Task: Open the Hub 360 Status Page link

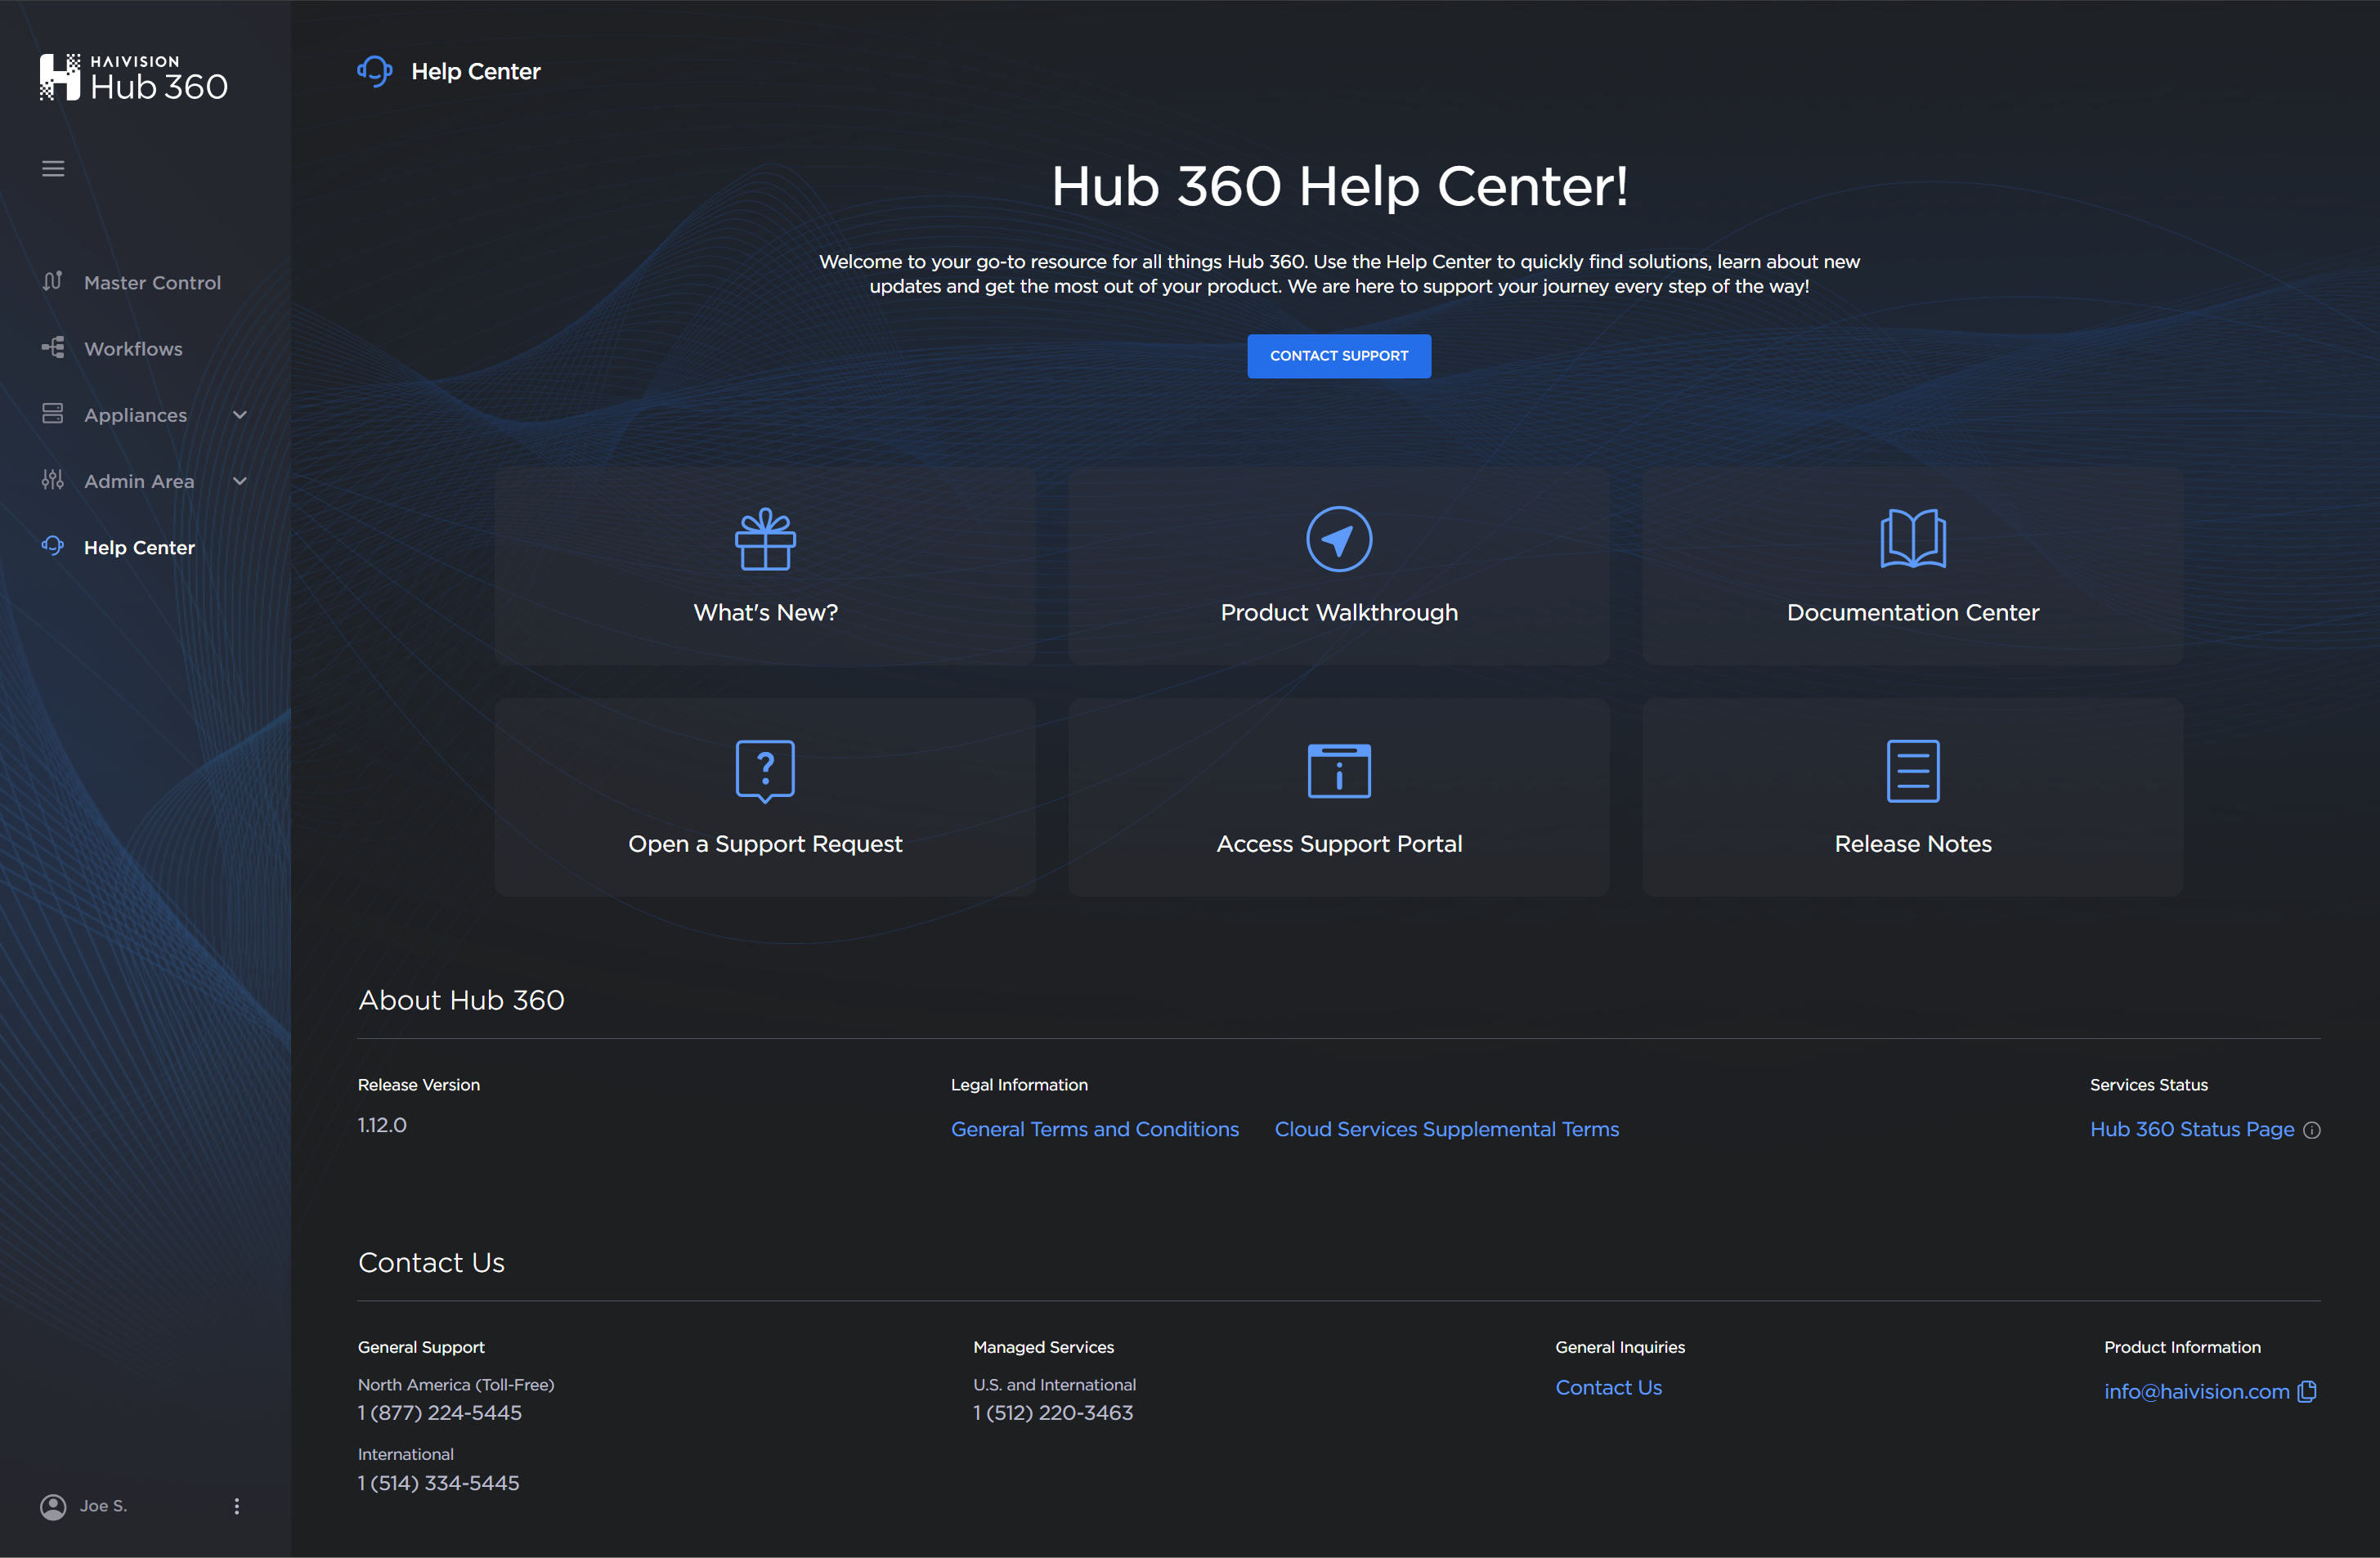Action: [2192, 1129]
